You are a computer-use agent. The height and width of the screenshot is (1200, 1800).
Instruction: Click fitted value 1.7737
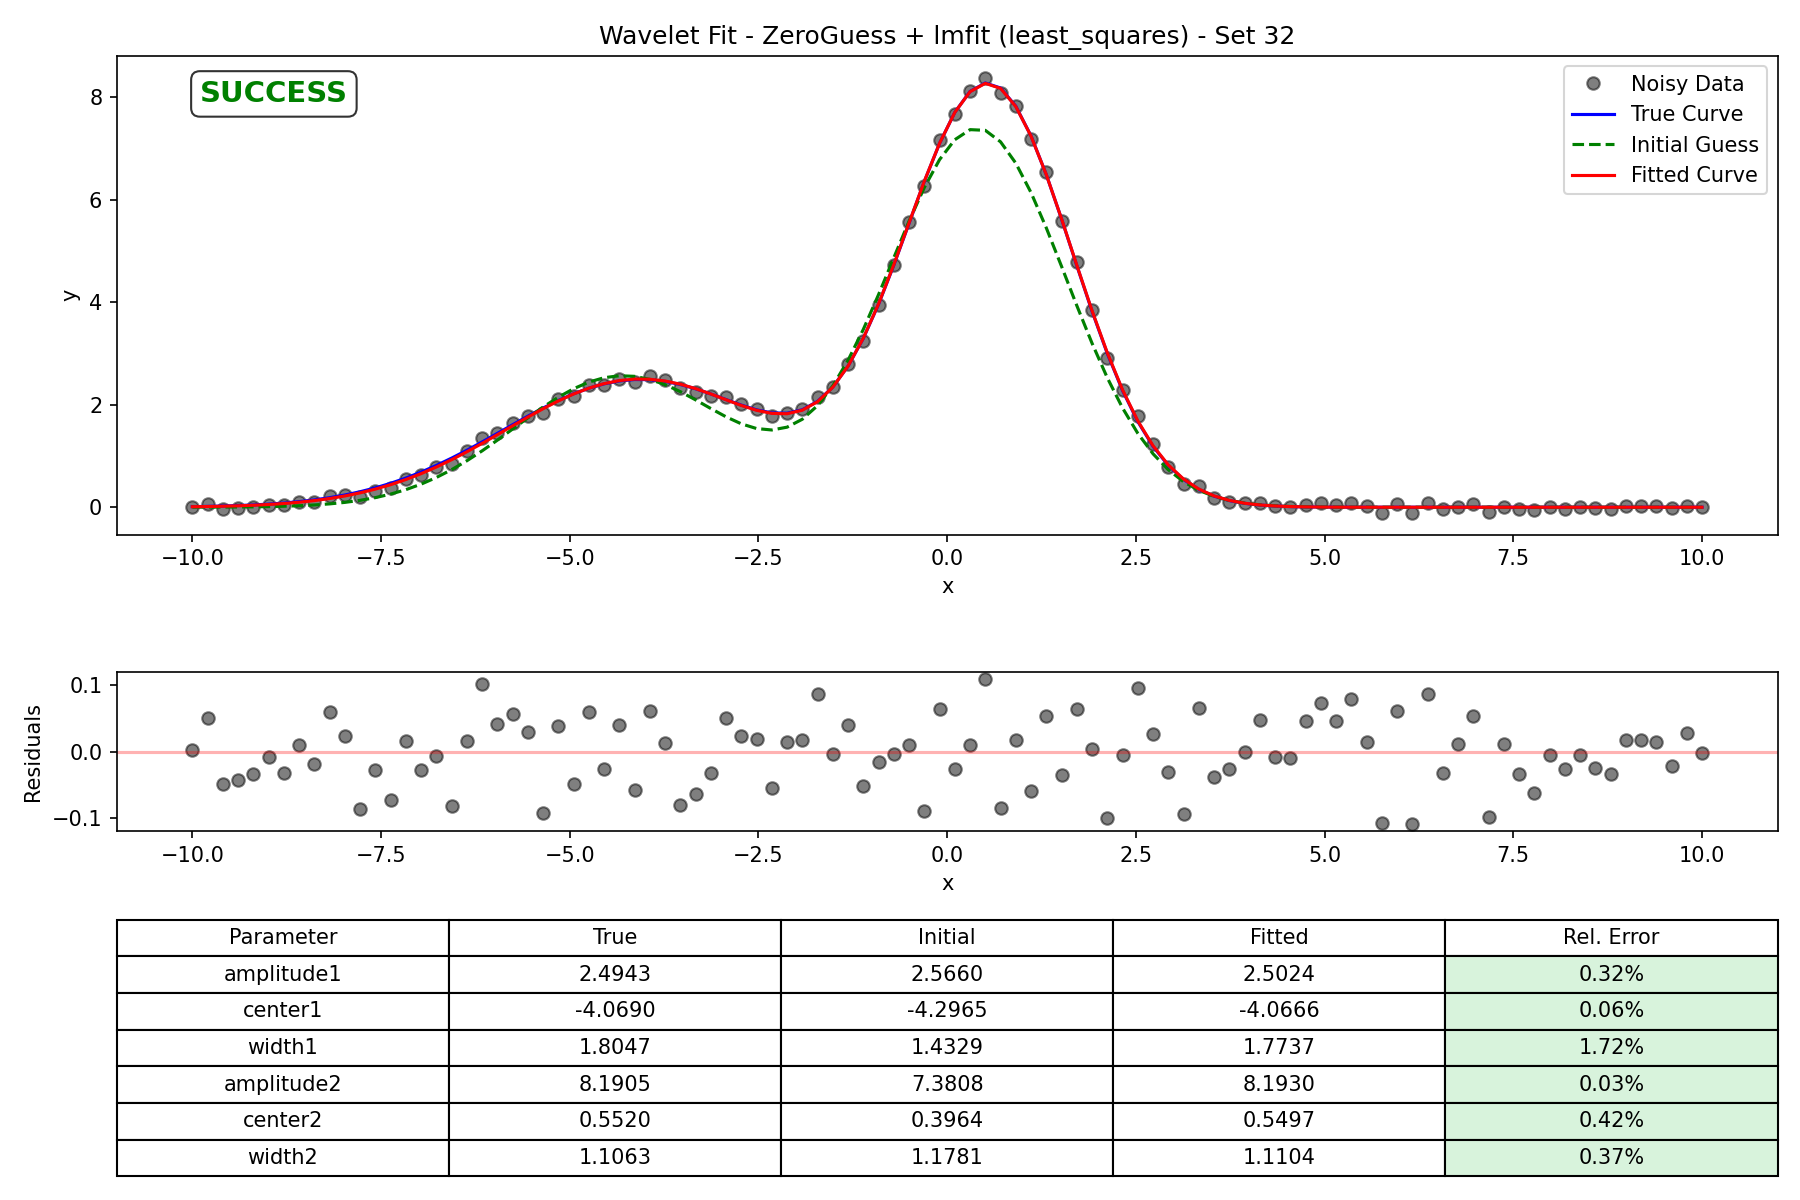pyautogui.click(x=1279, y=1047)
